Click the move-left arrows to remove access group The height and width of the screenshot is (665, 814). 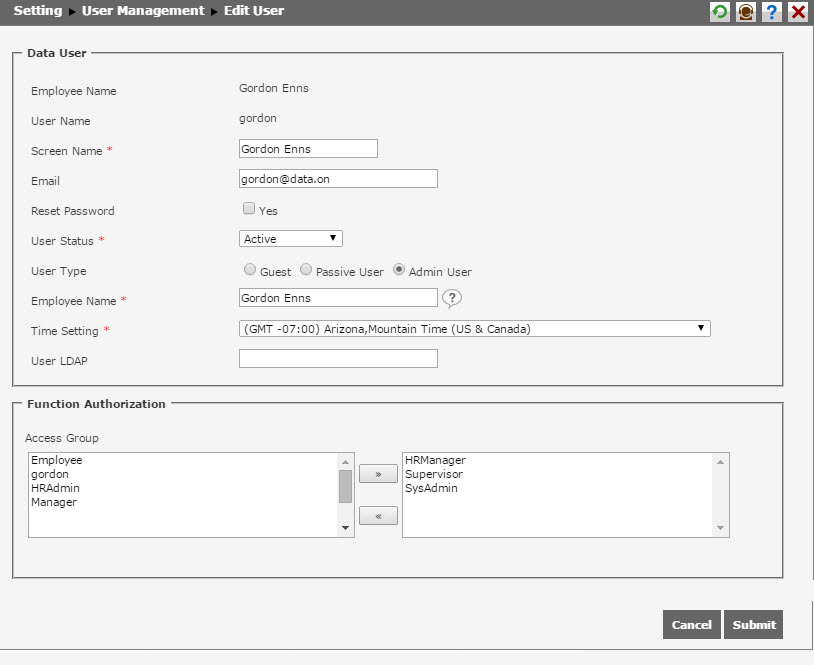point(377,515)
